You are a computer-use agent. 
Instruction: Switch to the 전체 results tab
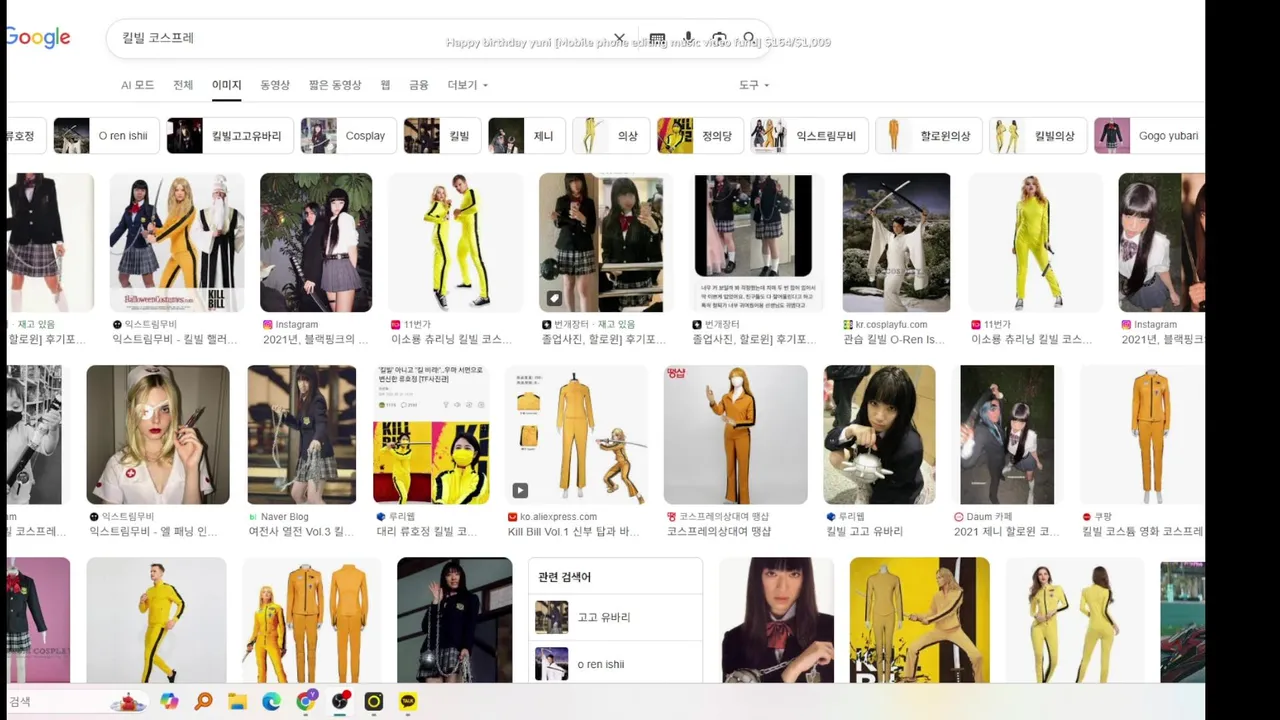pyautogui.click(x=183, y=85)
